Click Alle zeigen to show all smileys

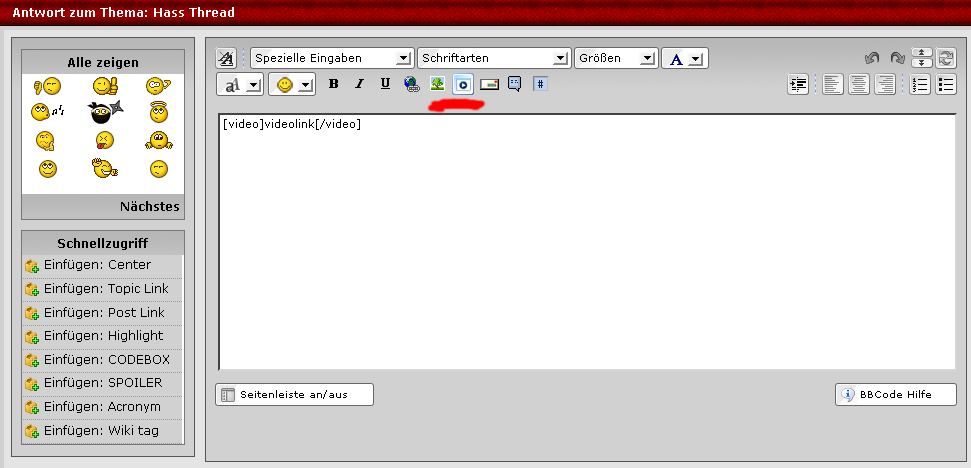point(103,63)
